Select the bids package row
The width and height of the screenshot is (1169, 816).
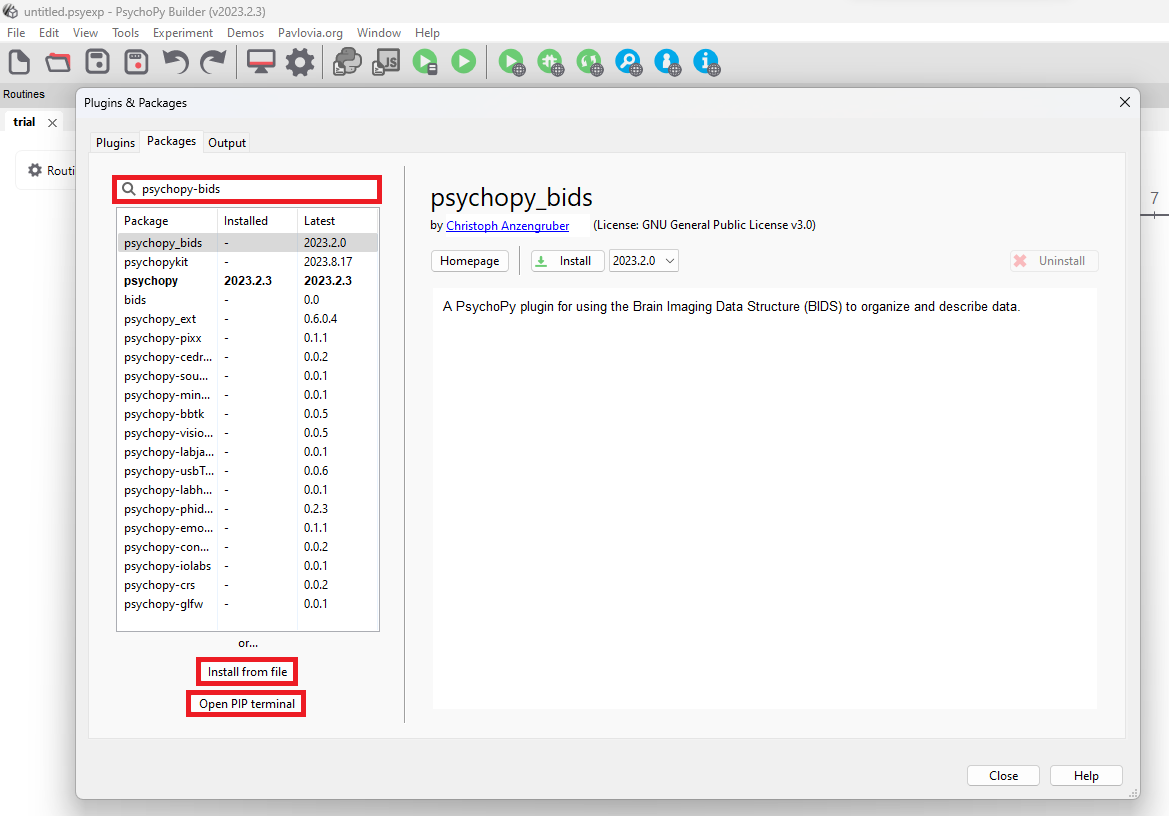(248, 300)
